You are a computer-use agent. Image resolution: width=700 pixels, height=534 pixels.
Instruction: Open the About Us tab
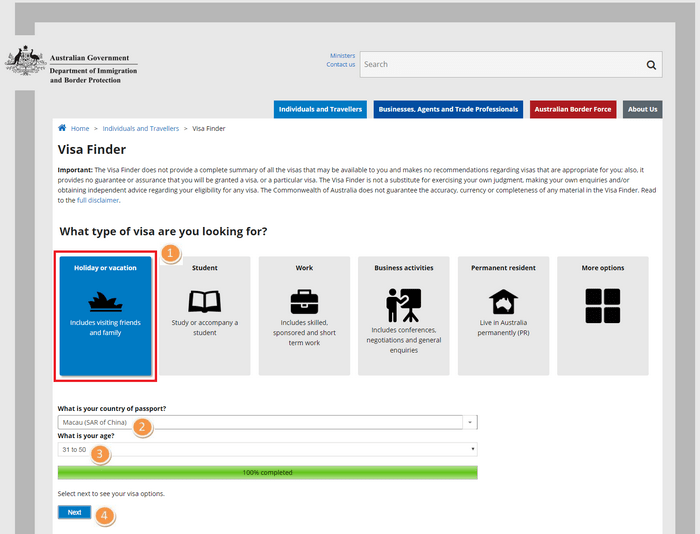pyautogui.click(x=642, y=109)
